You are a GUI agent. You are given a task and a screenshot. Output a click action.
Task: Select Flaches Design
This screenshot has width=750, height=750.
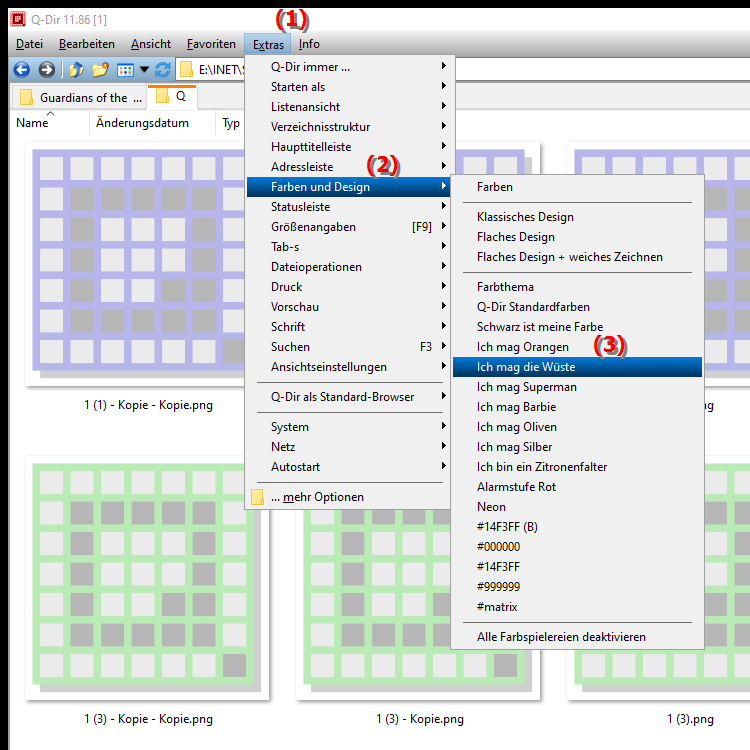[577, 237]
